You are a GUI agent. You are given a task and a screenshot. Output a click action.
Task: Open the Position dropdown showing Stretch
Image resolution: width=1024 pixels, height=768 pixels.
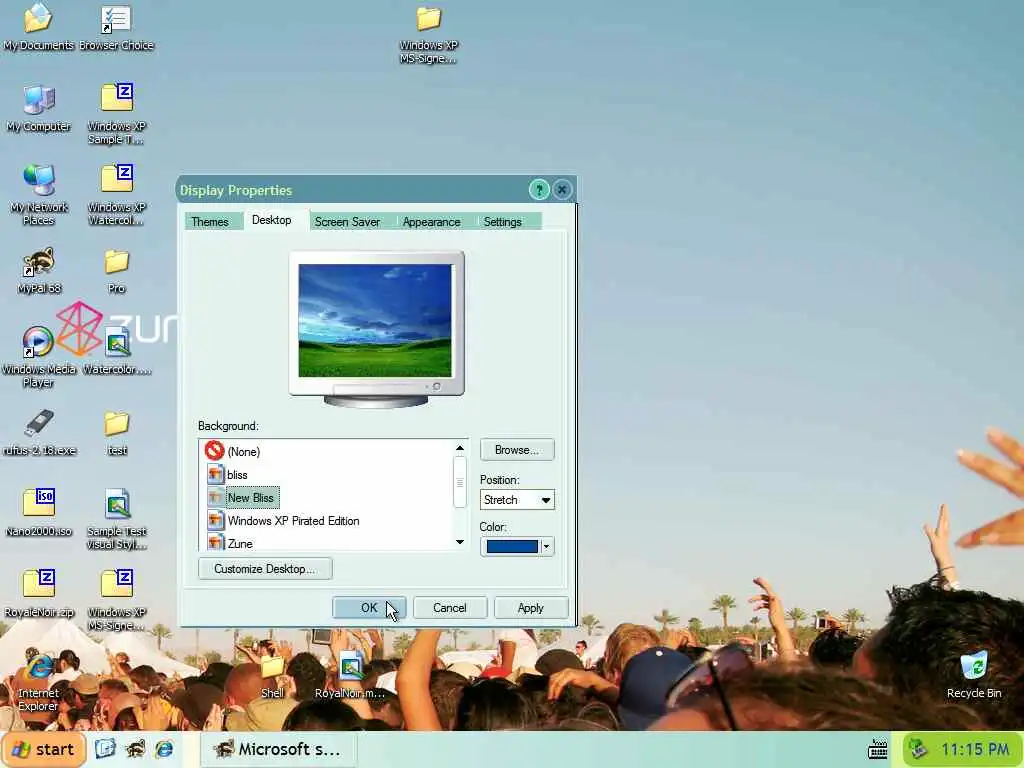517,500
